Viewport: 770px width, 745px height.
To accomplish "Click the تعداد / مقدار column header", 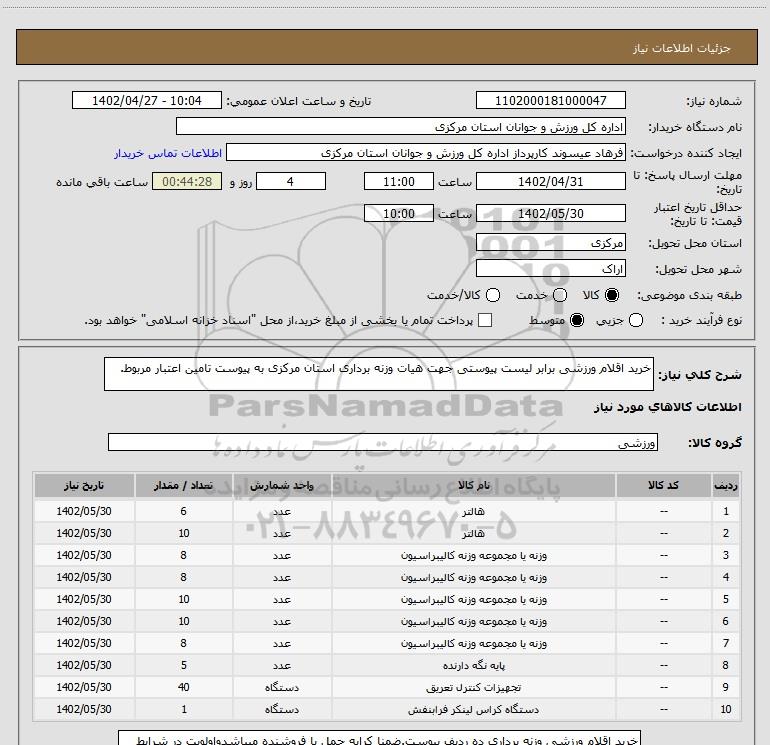I will click(183, 485).
